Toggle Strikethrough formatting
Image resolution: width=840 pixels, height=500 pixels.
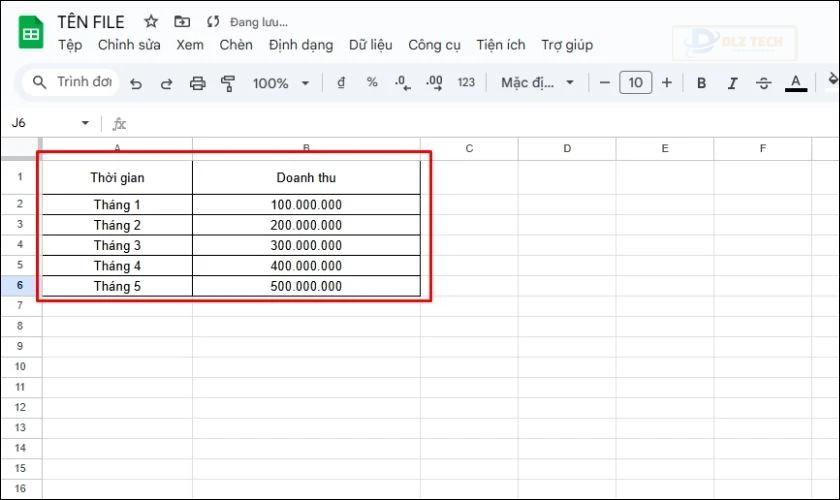click(763, 83)
